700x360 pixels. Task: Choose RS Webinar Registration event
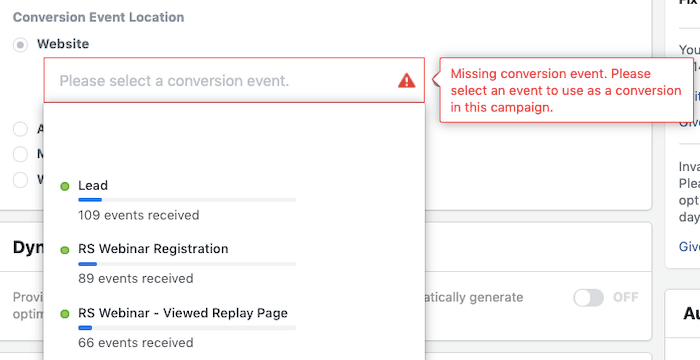234,264
